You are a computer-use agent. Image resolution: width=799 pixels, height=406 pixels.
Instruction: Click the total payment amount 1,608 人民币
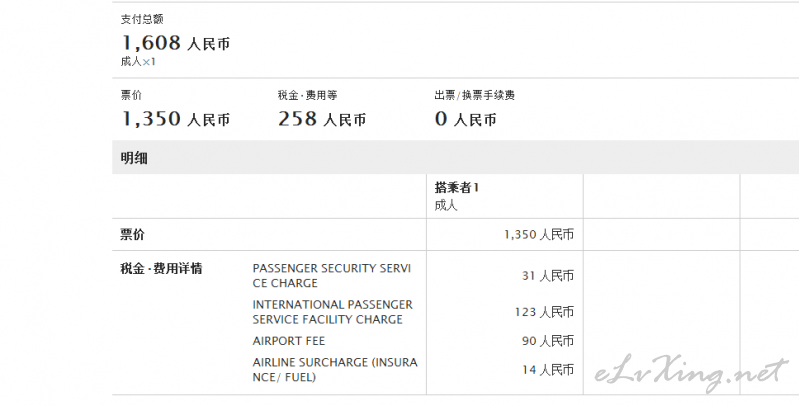(x=175, y=43)
